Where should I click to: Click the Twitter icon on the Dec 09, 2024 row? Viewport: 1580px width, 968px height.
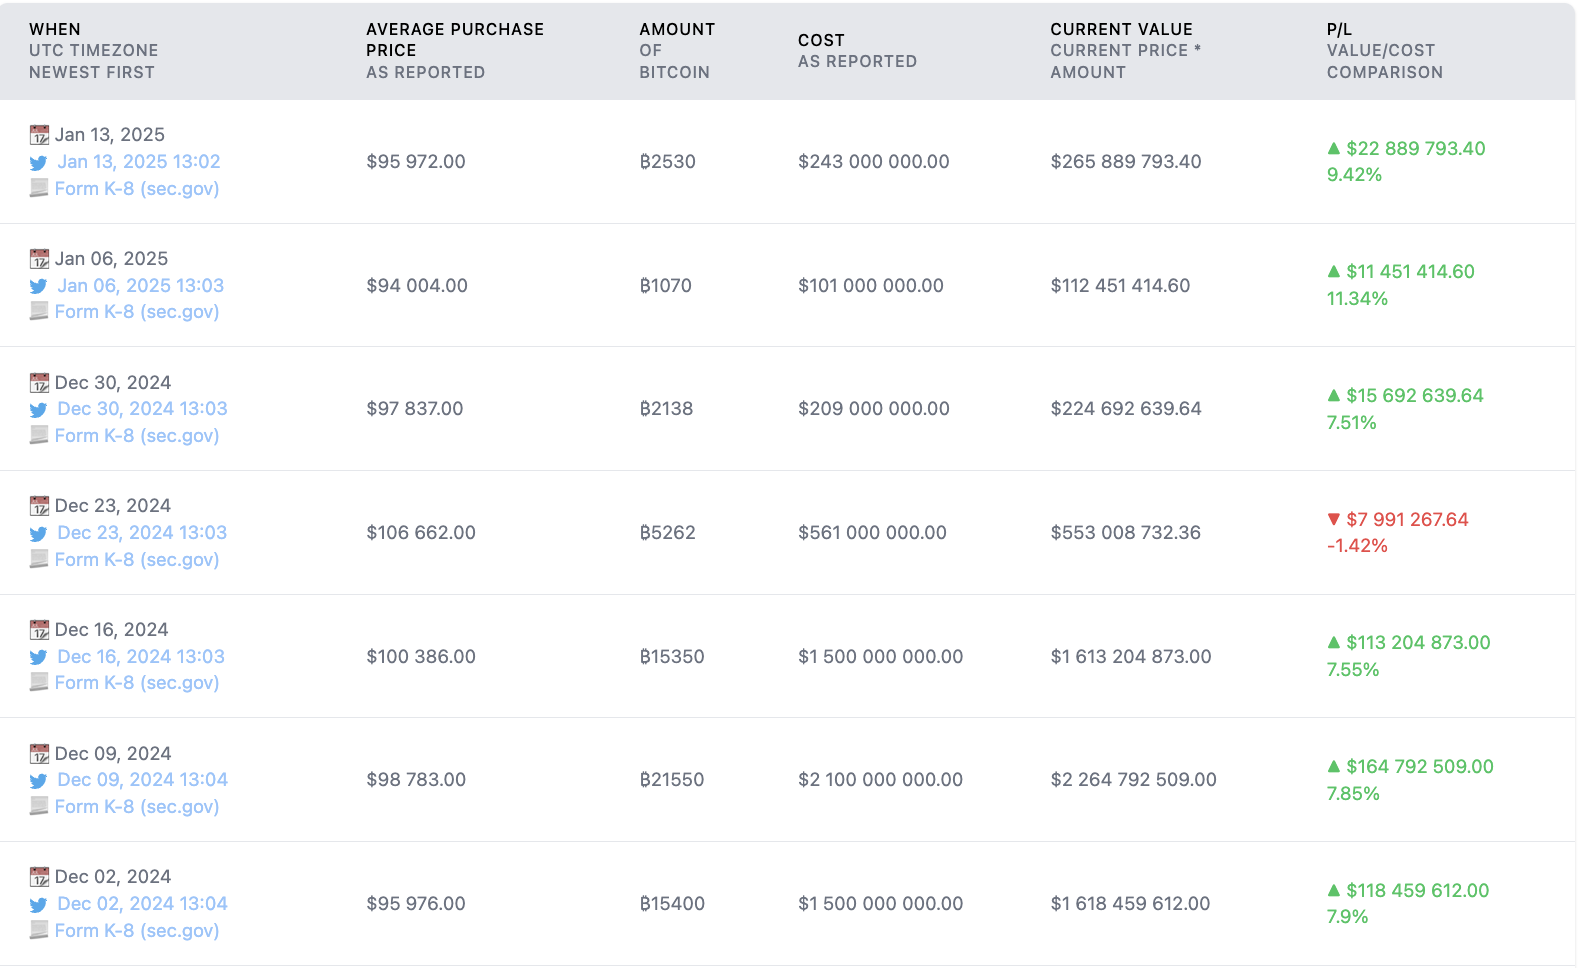[38, 780]
